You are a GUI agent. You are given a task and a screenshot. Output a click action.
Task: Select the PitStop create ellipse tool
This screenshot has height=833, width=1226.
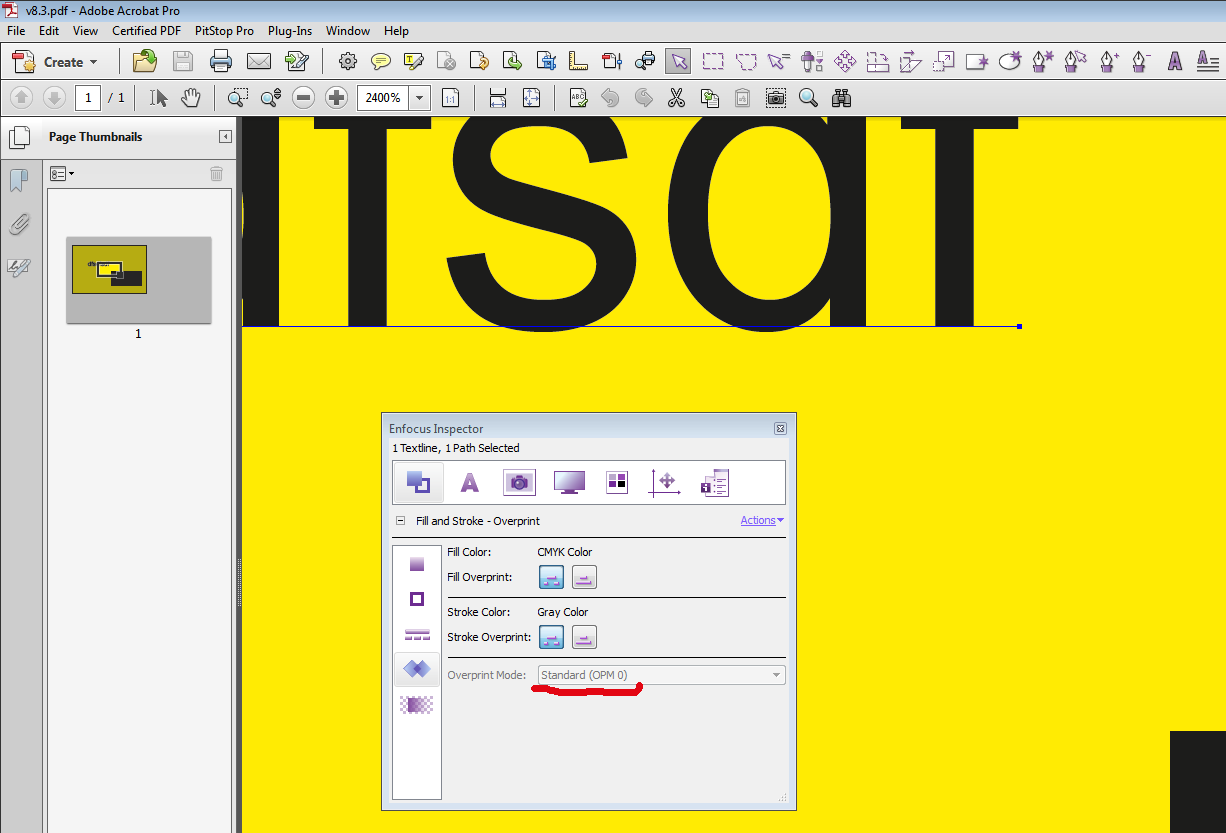click(x=1010, y=62)
